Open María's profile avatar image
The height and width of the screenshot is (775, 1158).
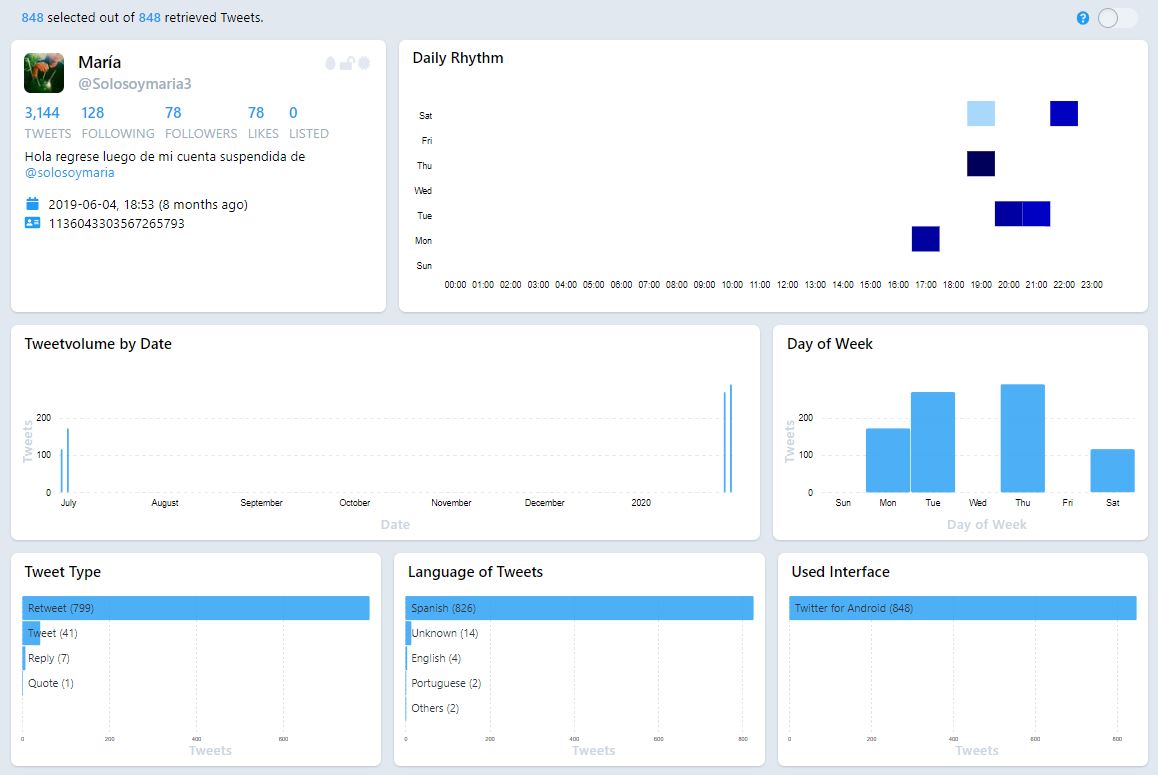pyautogui.click(x=44, y=72)
